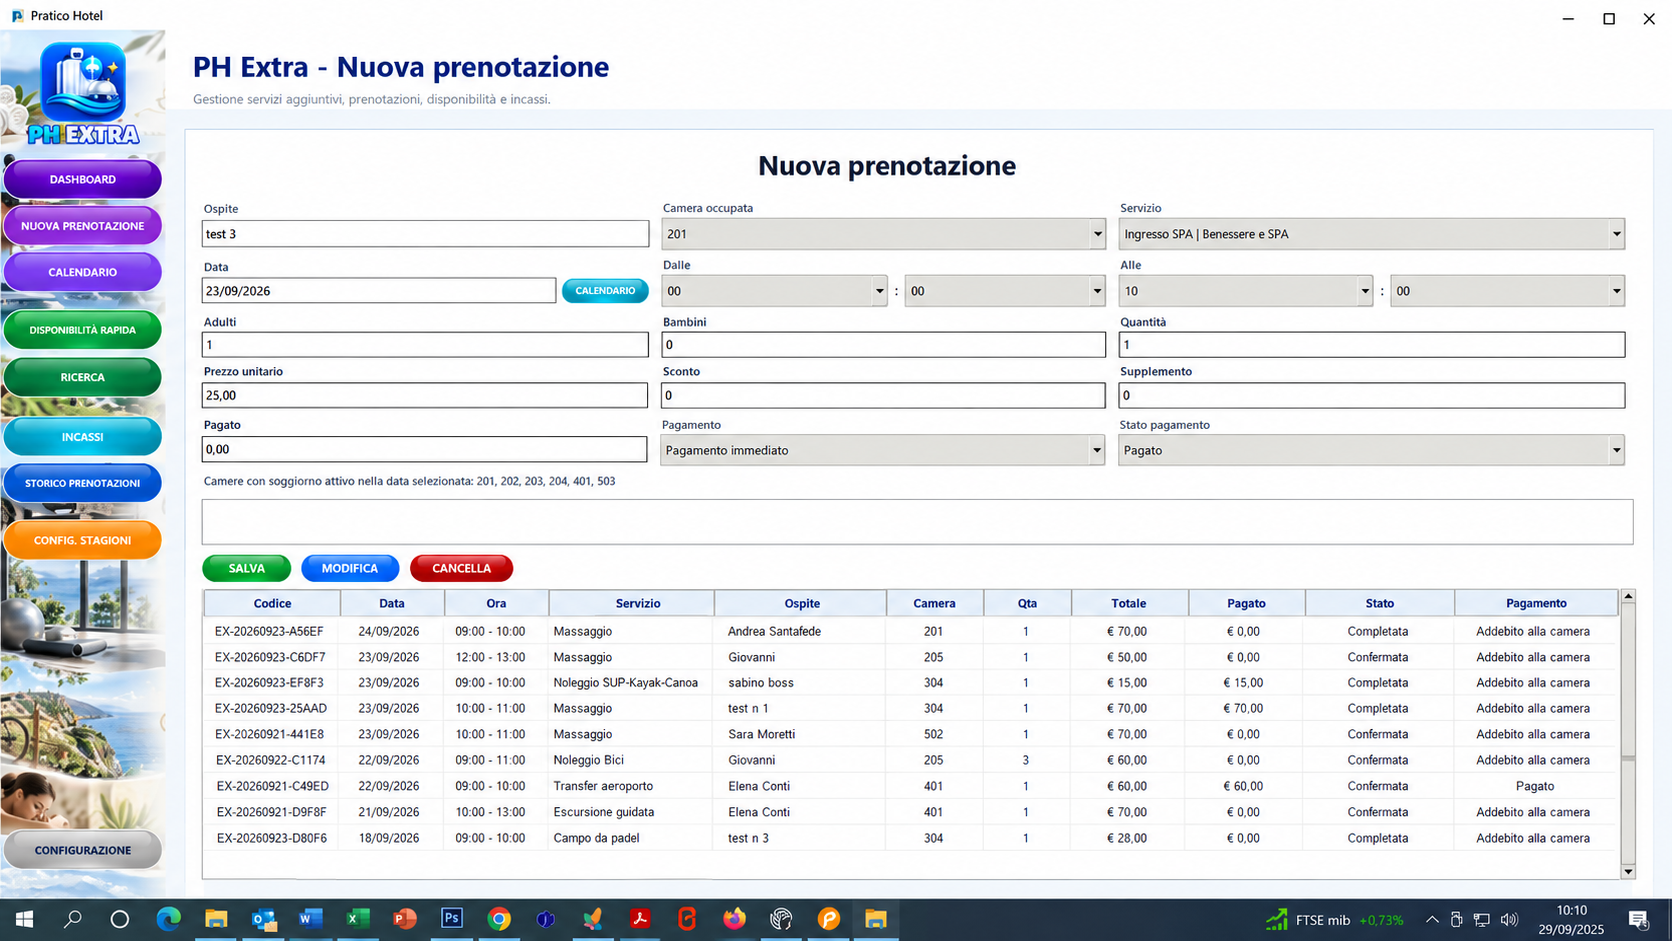Open taskbar search magnifier
The image size is (1672, 941).
72,919
